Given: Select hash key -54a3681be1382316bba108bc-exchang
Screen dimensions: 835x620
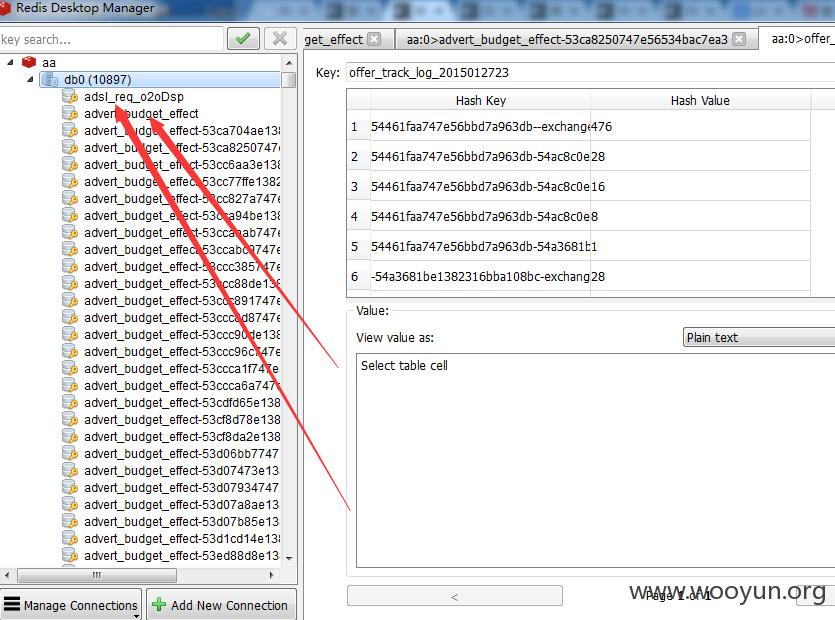Looking at the screenshot, I should click(480, 276).
